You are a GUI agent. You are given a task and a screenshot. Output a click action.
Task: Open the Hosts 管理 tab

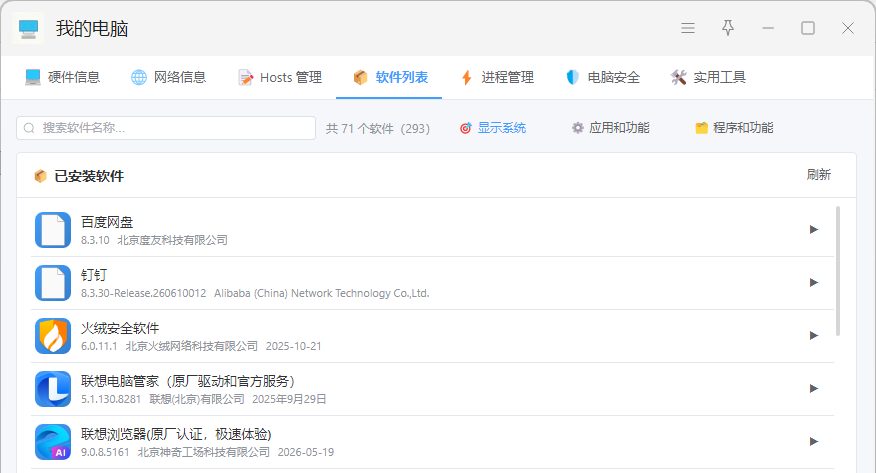click(x=280, y=77)
